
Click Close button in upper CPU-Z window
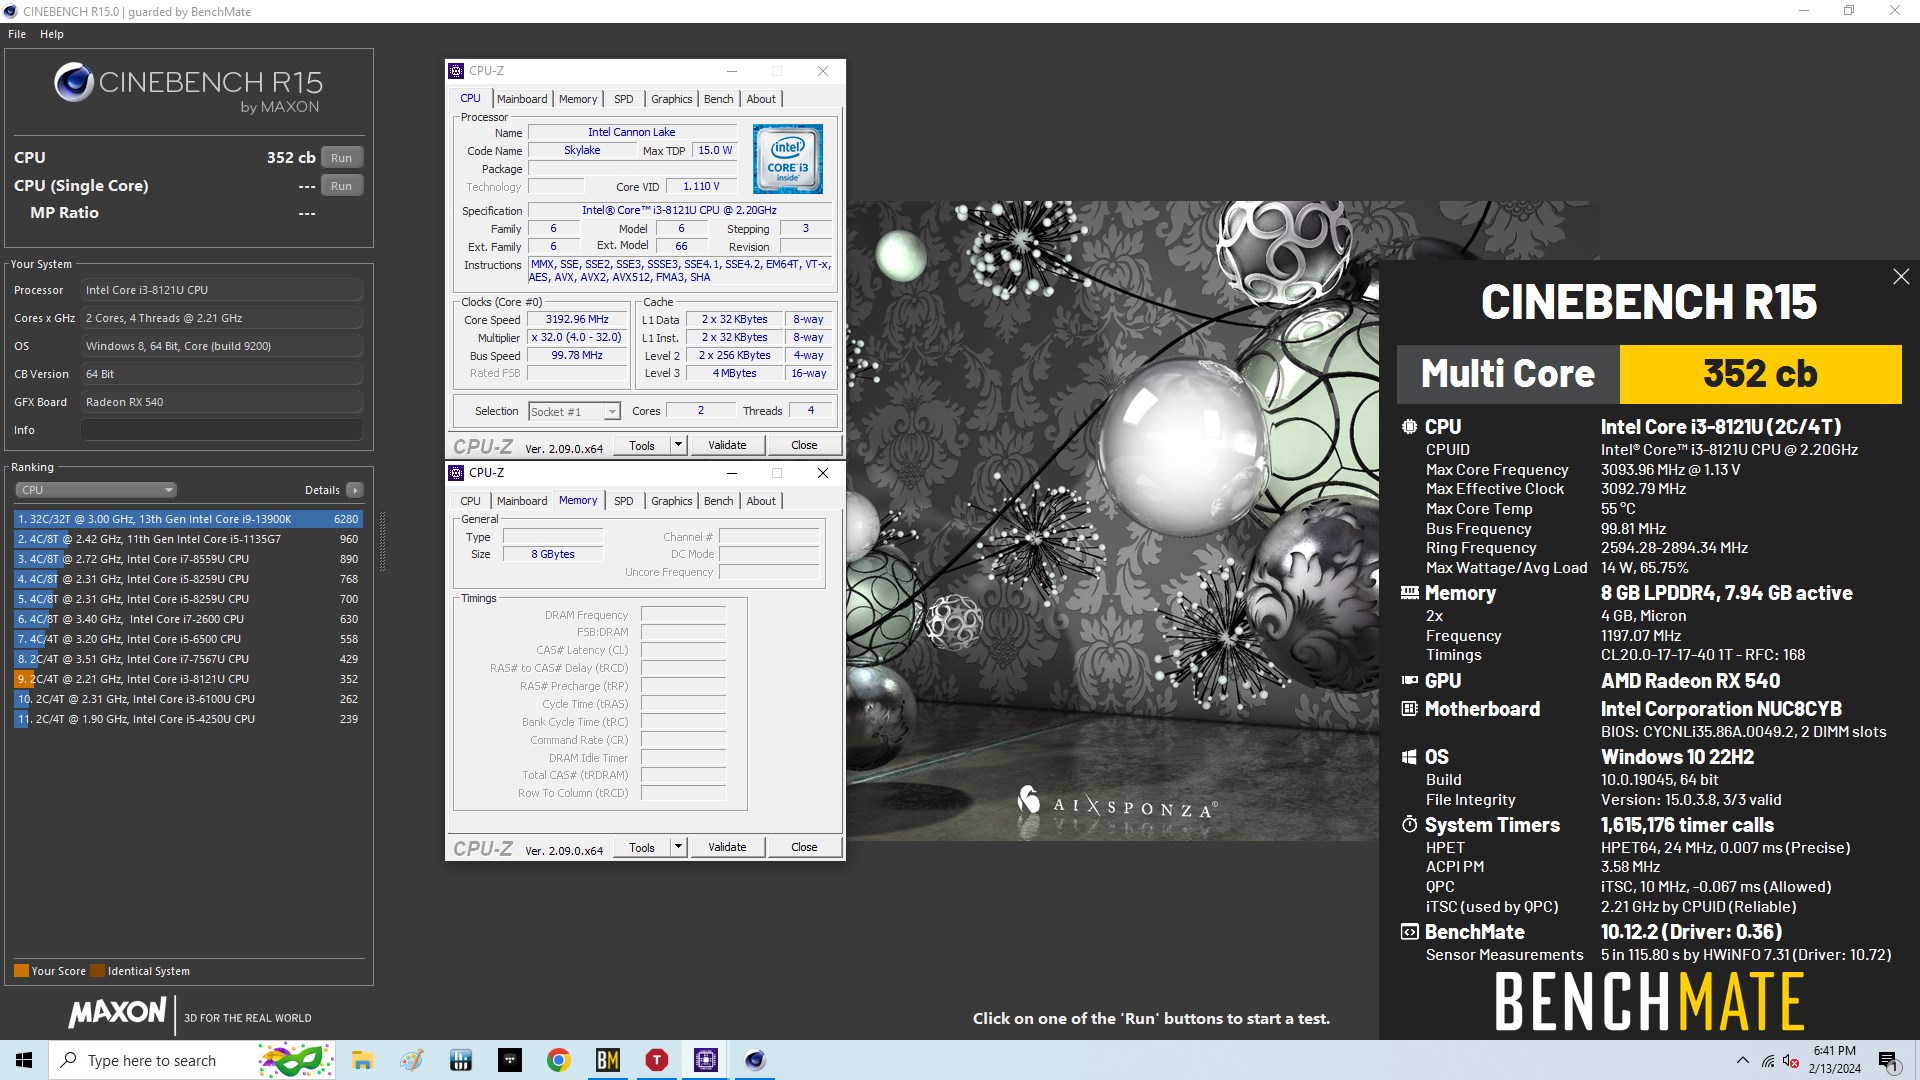[x=804, y=446]
